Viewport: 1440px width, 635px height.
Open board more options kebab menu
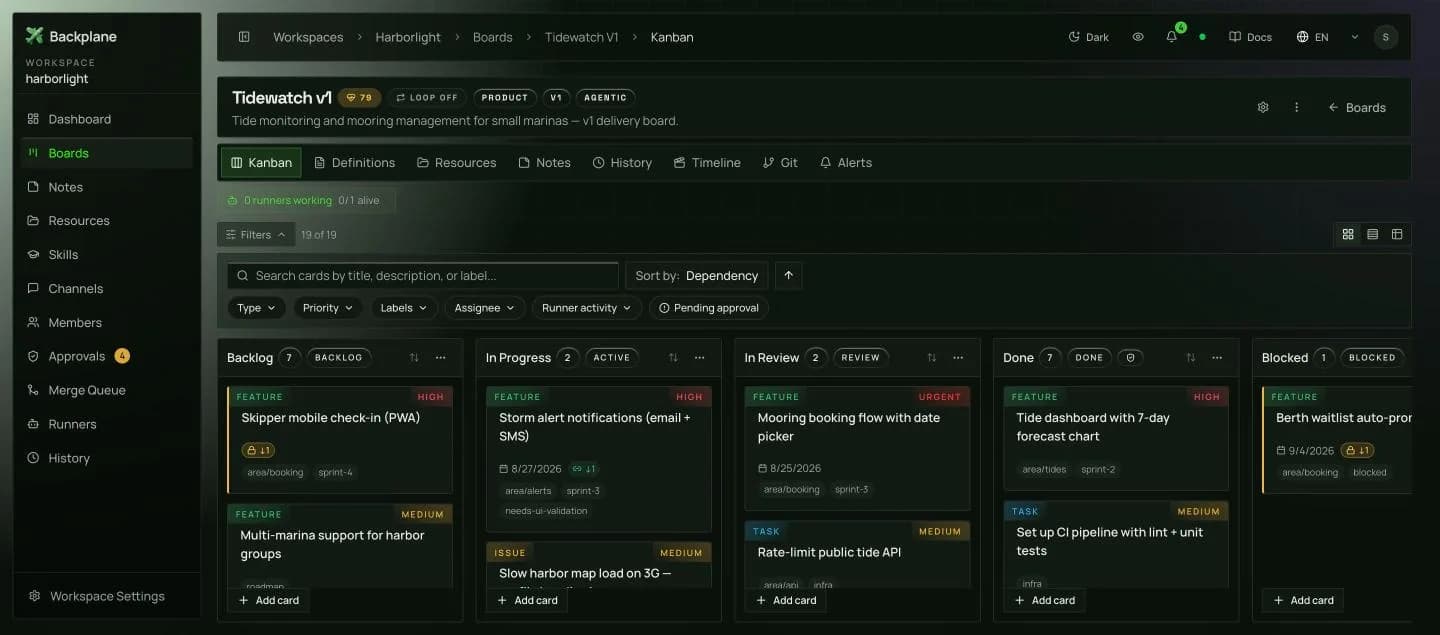1297,107
